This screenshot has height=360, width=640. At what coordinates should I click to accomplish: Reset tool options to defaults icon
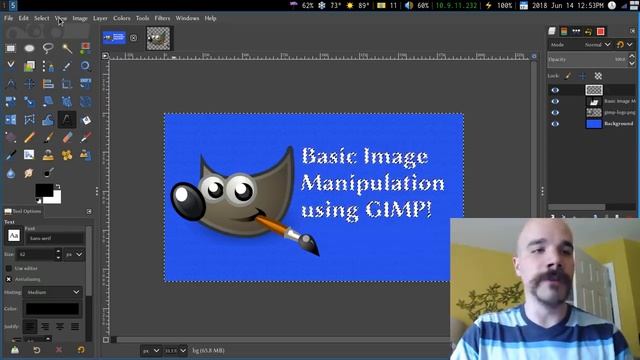pyautogui.click(x=81, y=350)
